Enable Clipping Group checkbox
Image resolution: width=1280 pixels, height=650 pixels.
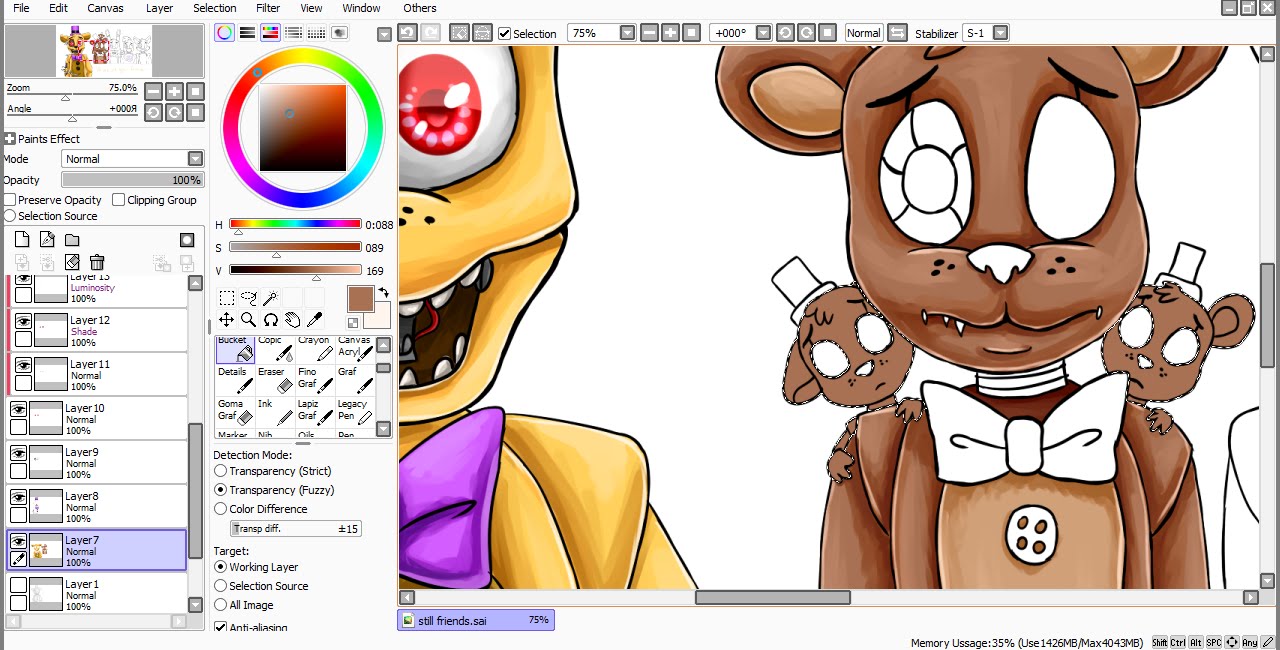pos(118,200)
